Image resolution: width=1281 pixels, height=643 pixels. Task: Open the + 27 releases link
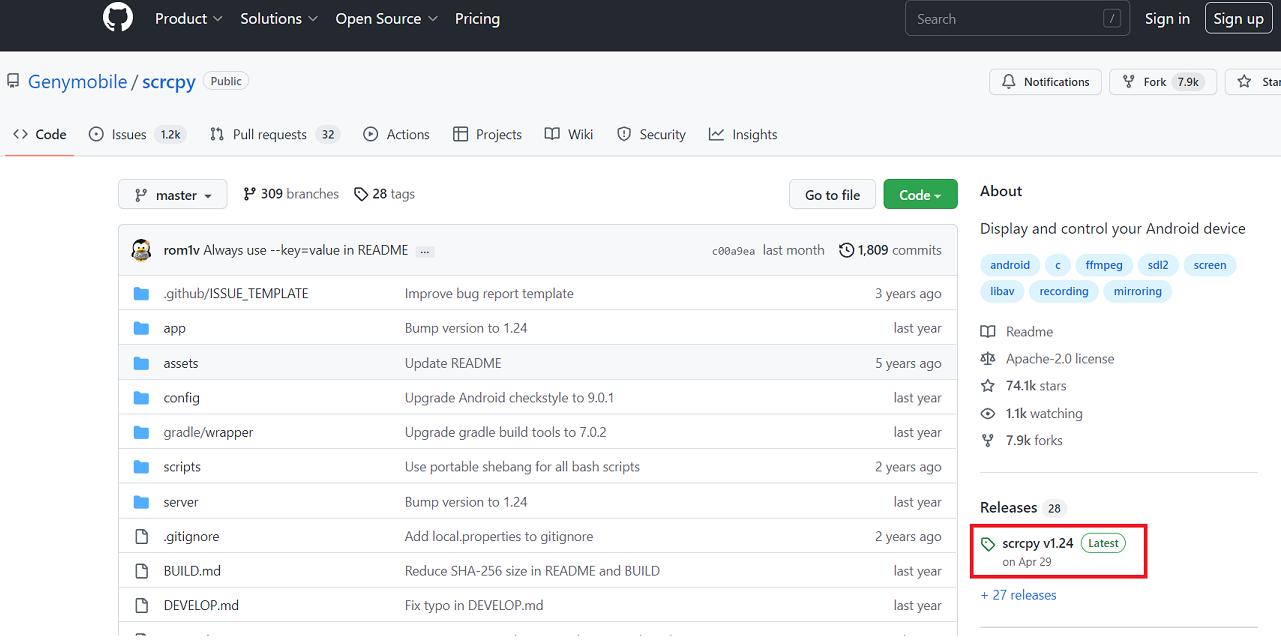click(x=1018, y=595)
